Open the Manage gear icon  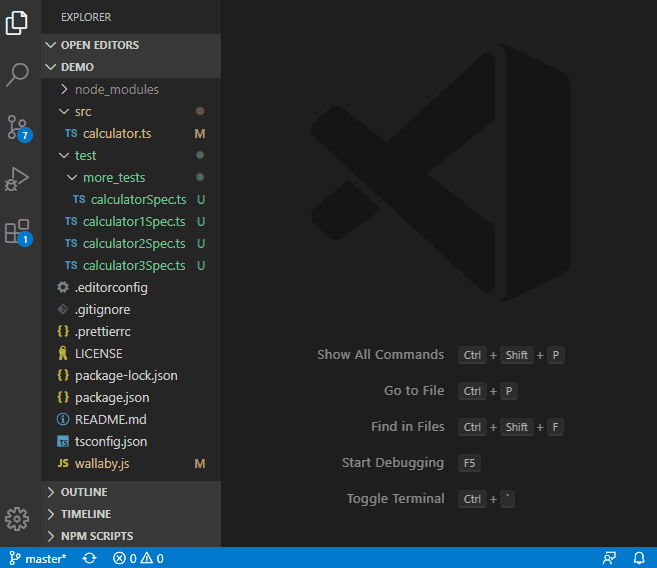point(17,518)
